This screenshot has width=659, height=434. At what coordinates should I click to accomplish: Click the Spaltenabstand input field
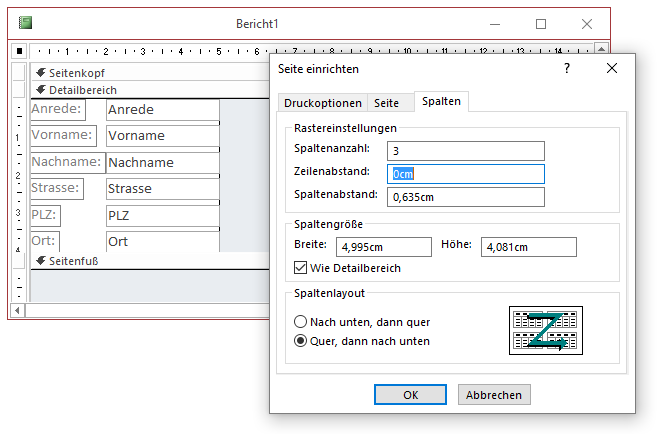[466, 197]
